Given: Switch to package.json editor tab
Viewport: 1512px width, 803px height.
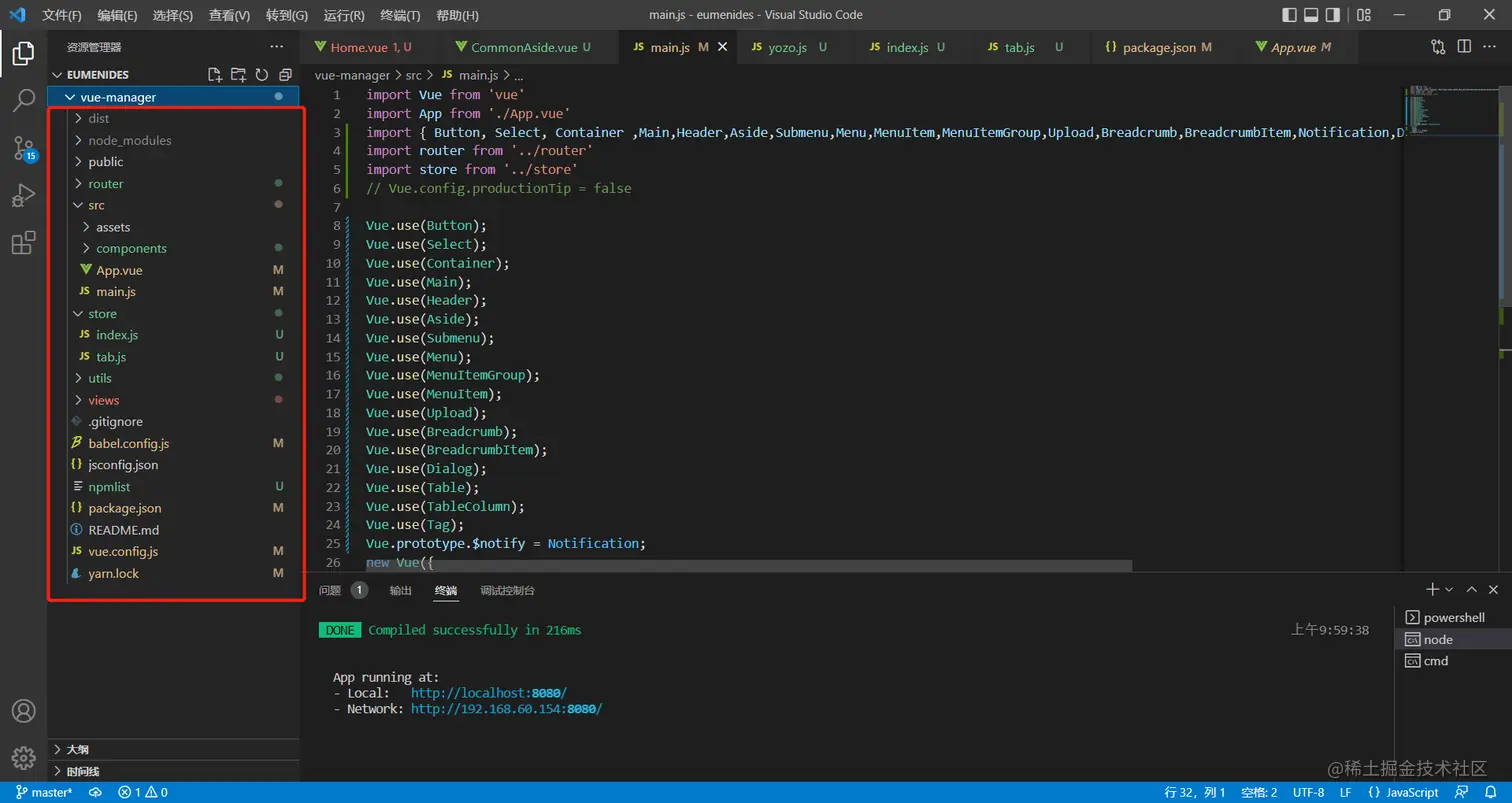Looking at the screenshot, I should point(1167,47).
